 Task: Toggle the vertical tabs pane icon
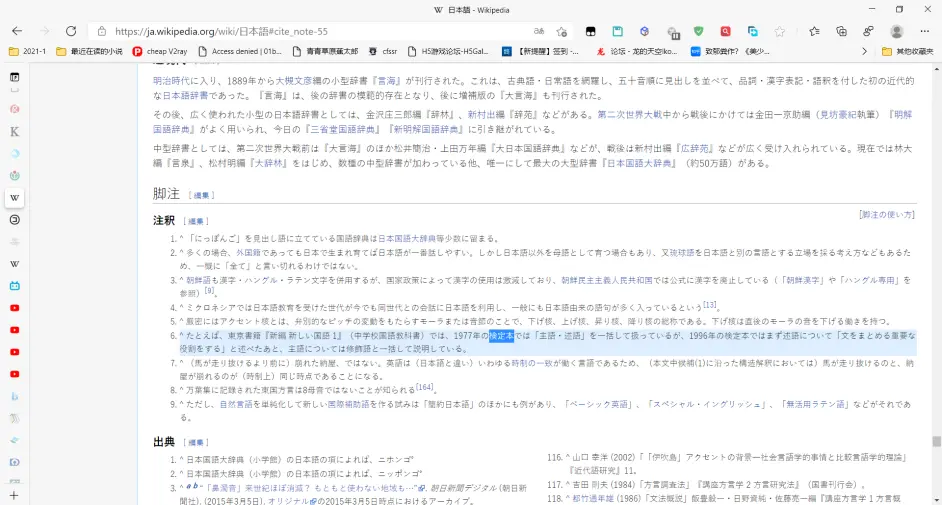(x=14, y=77)
